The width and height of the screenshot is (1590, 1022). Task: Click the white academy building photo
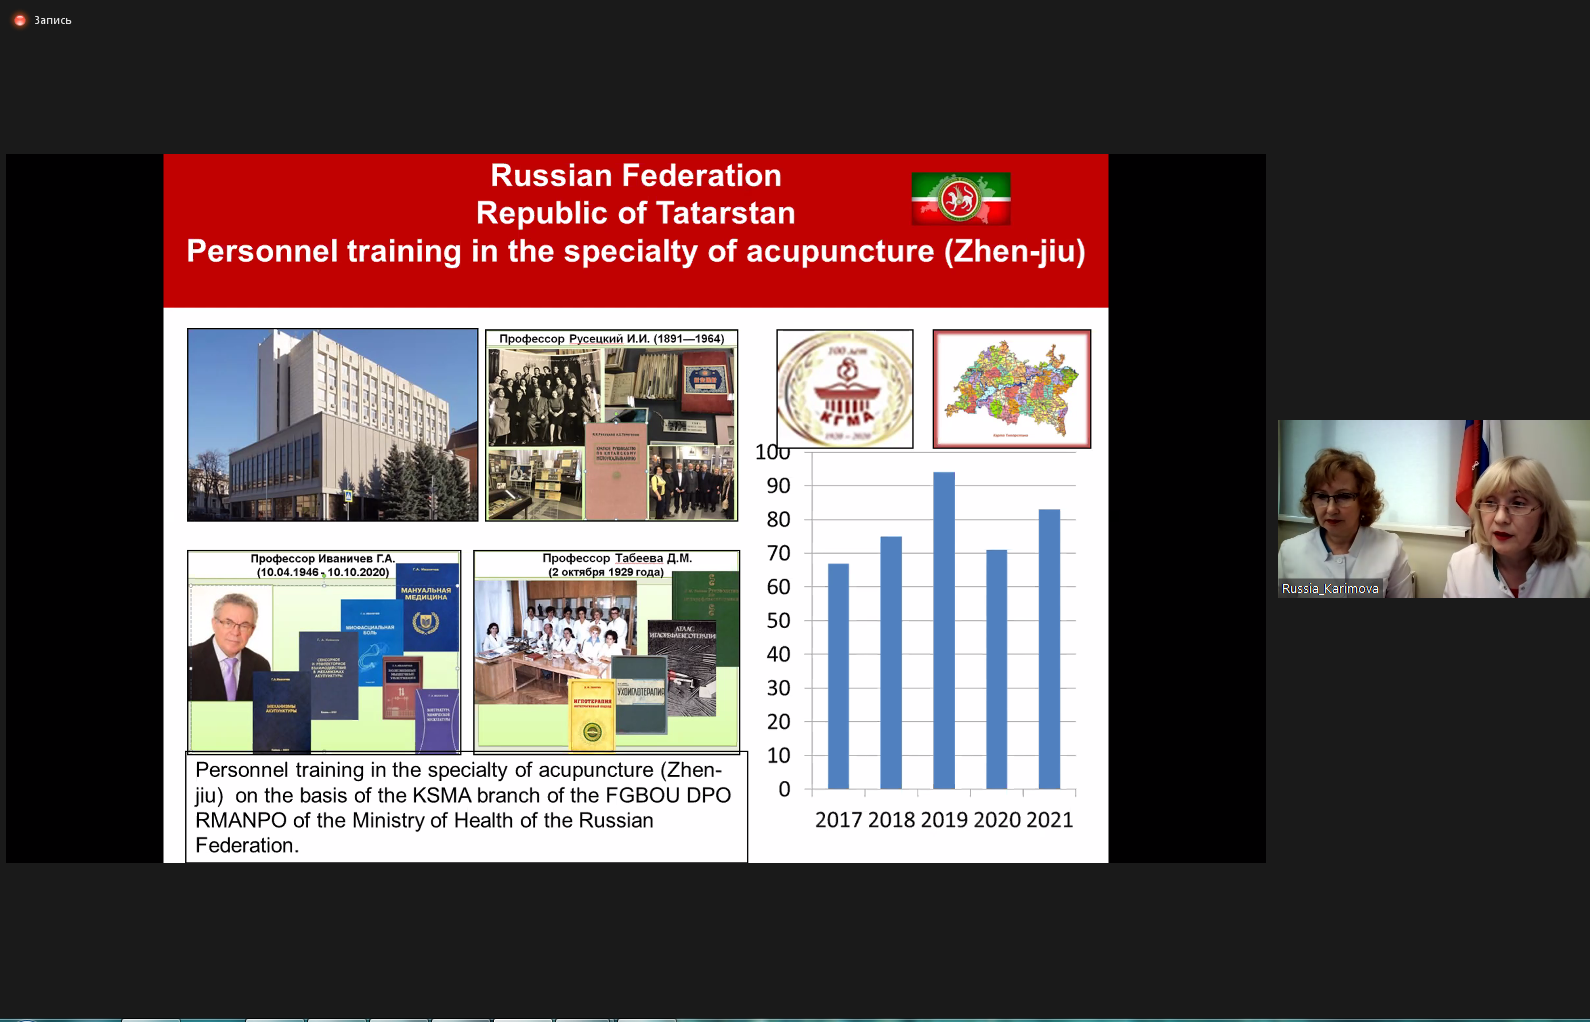click(332, 425)
